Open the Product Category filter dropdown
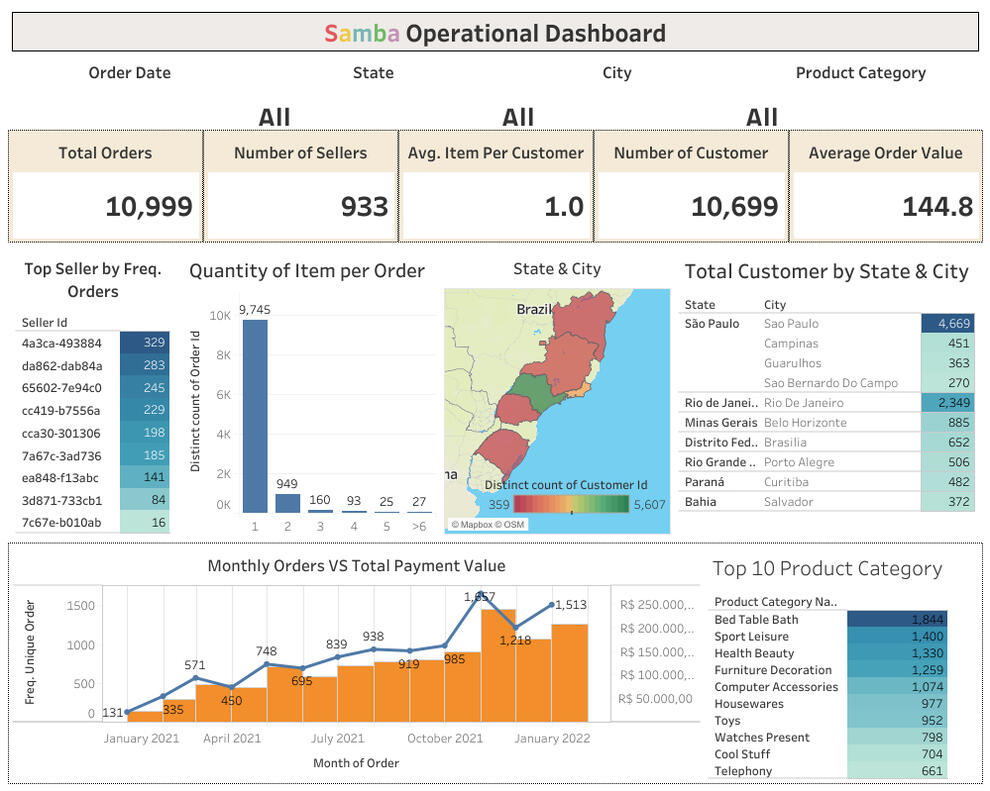The height and width of the screenshot is (791, 990). pos(761,117)
